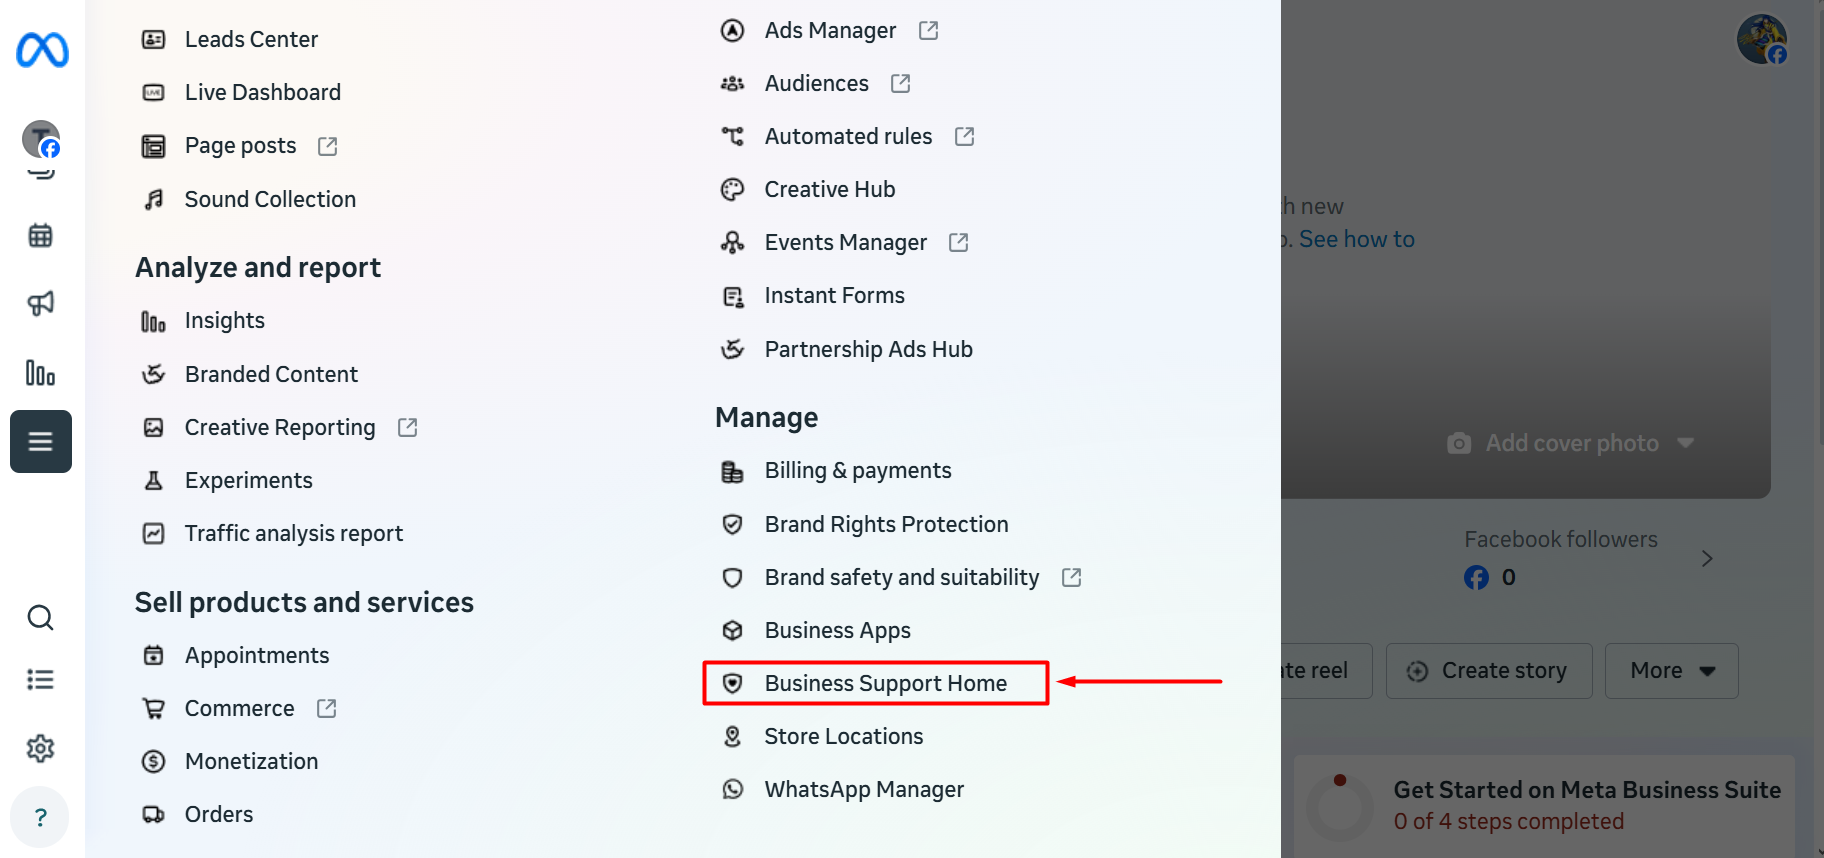The width and height of the screenshot is (1824, 858).
Task: Open Billing & payments from Manage
Action: (x=857, y=471)
